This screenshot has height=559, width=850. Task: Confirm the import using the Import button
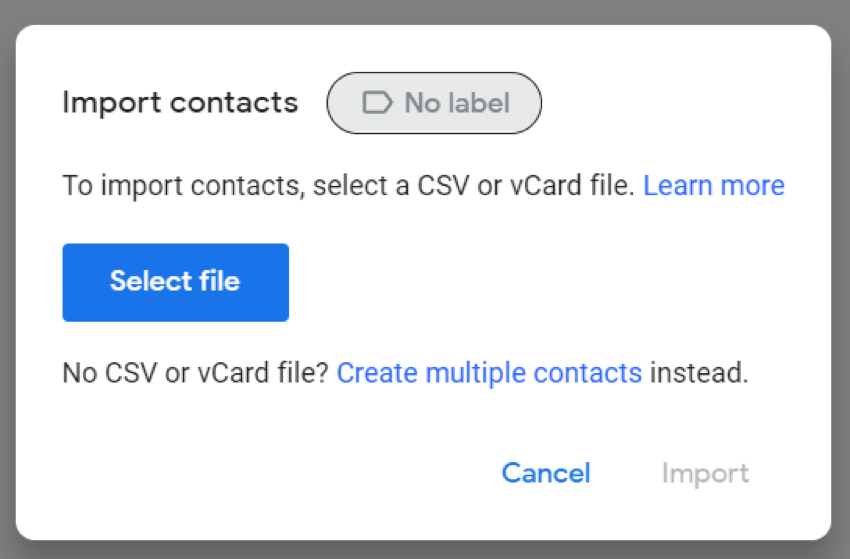click(705, 473)
